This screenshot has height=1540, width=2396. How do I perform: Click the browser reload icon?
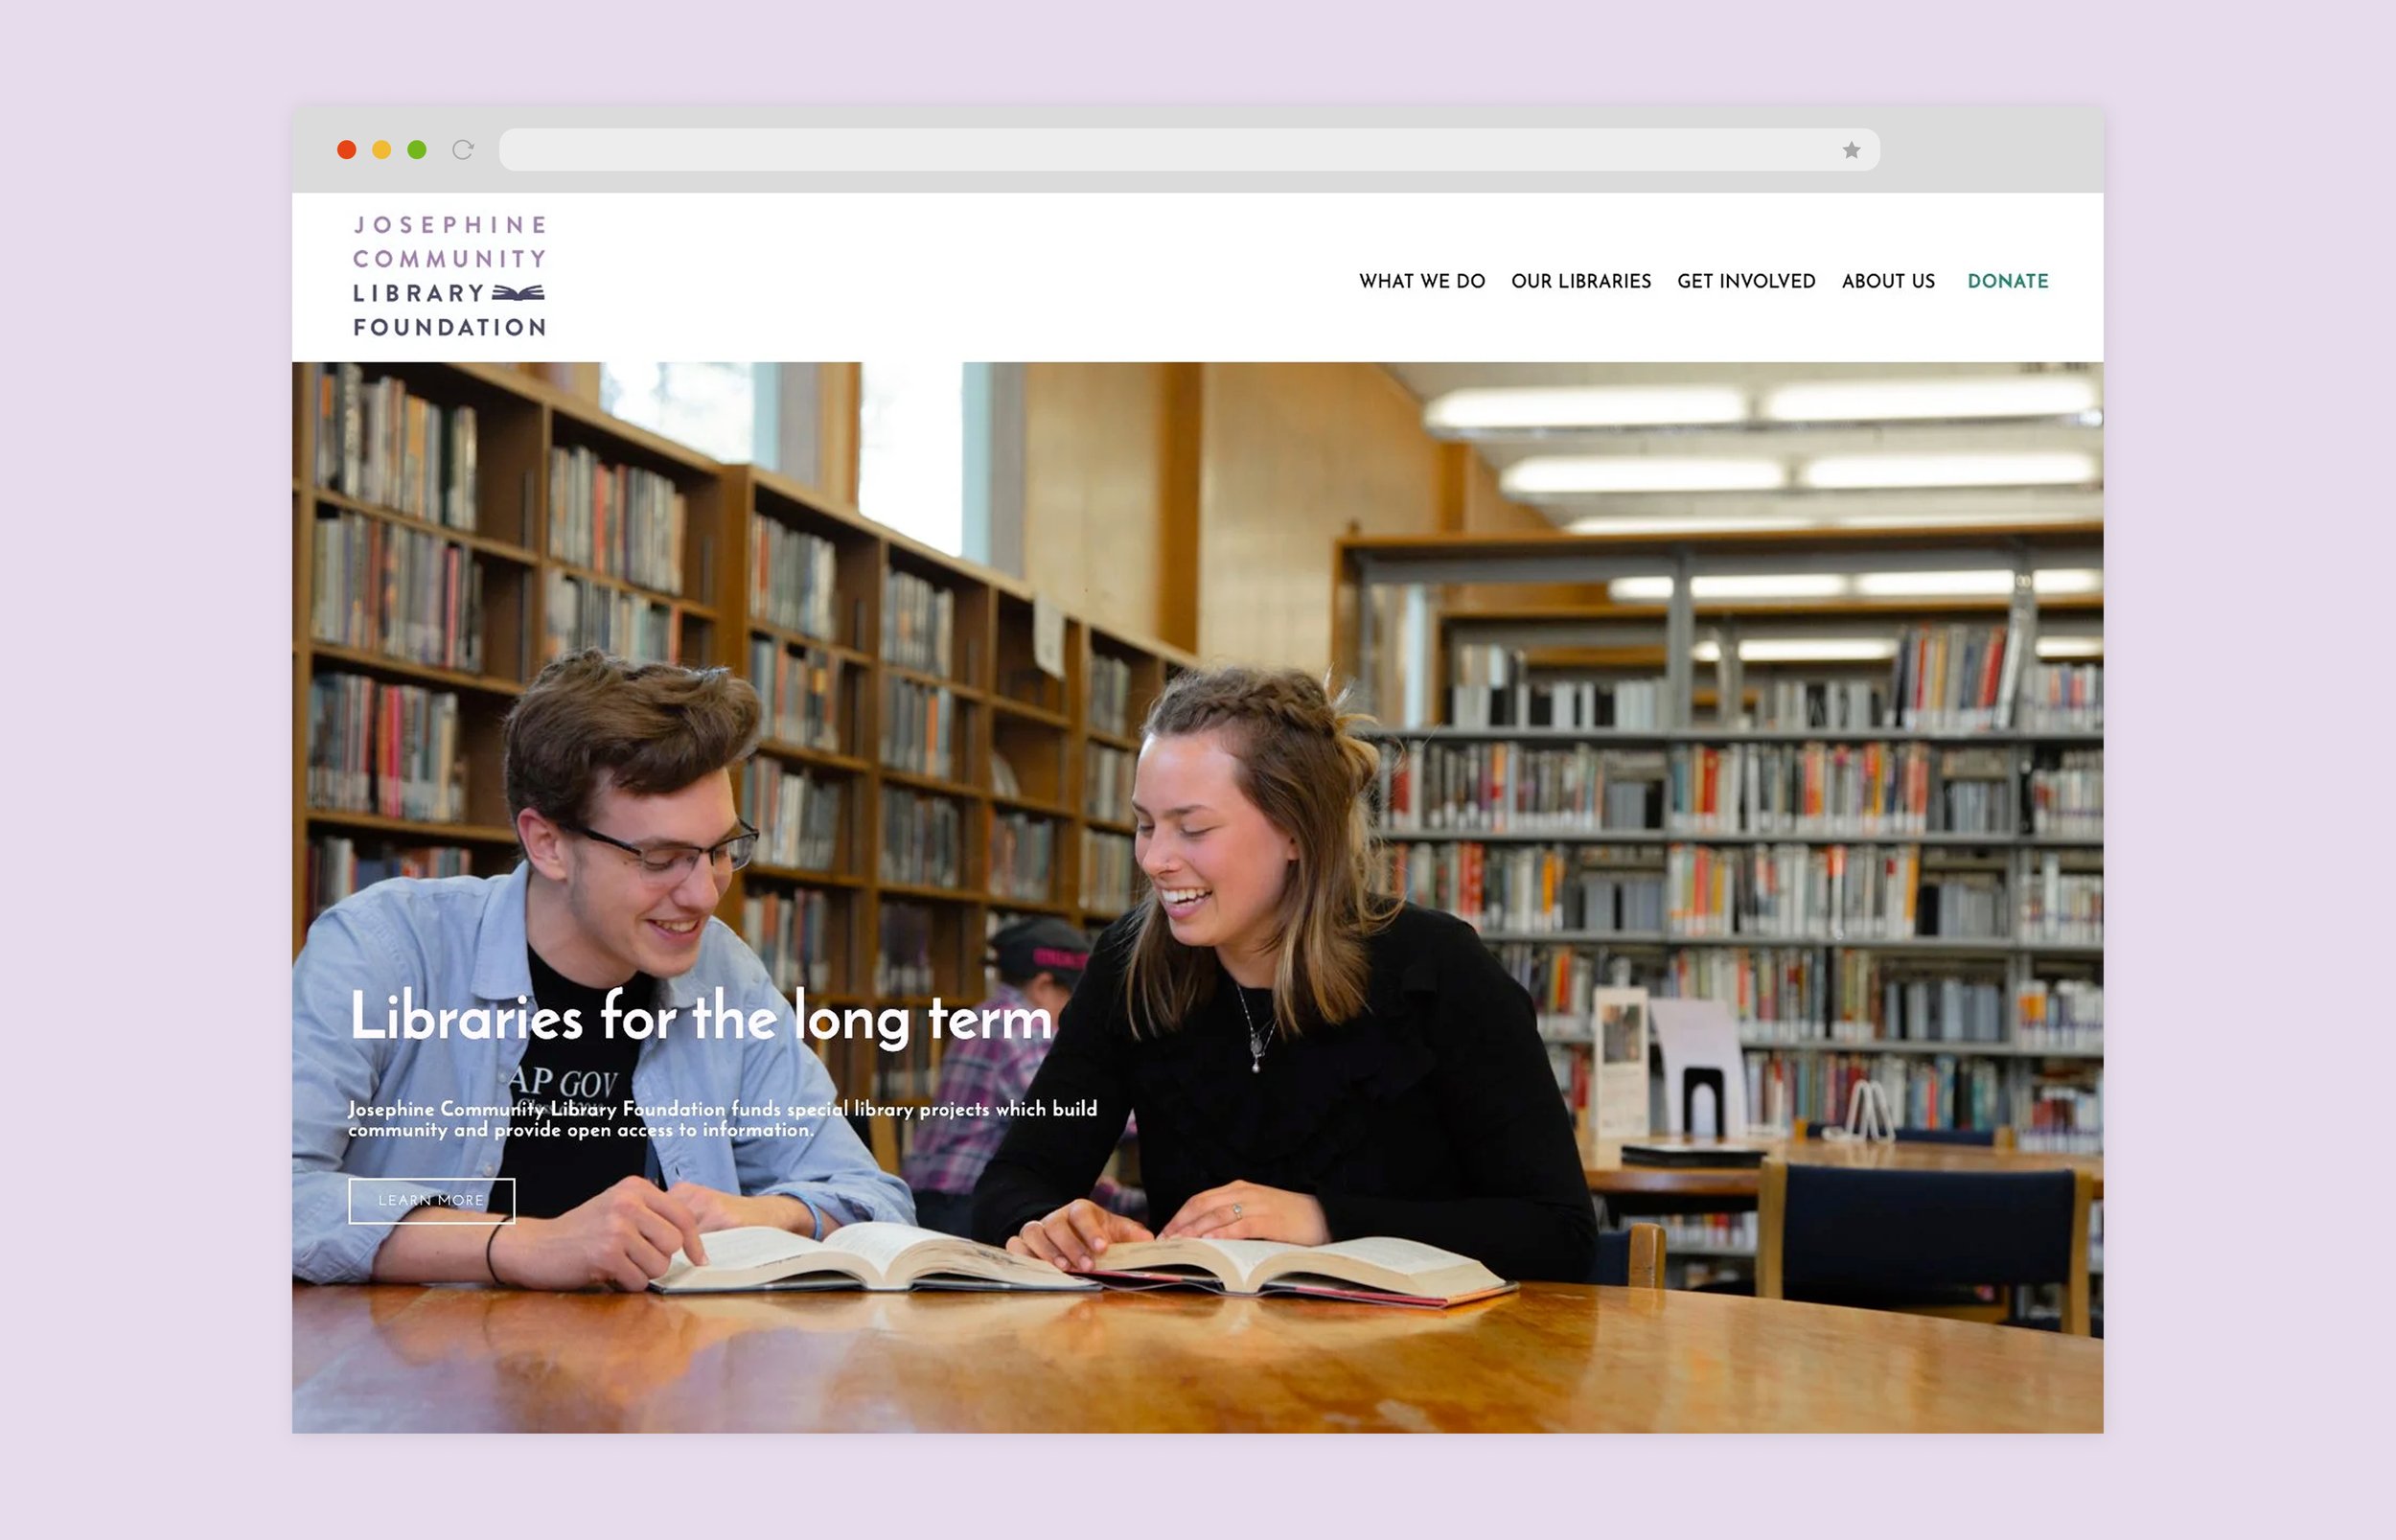(462, 150)
